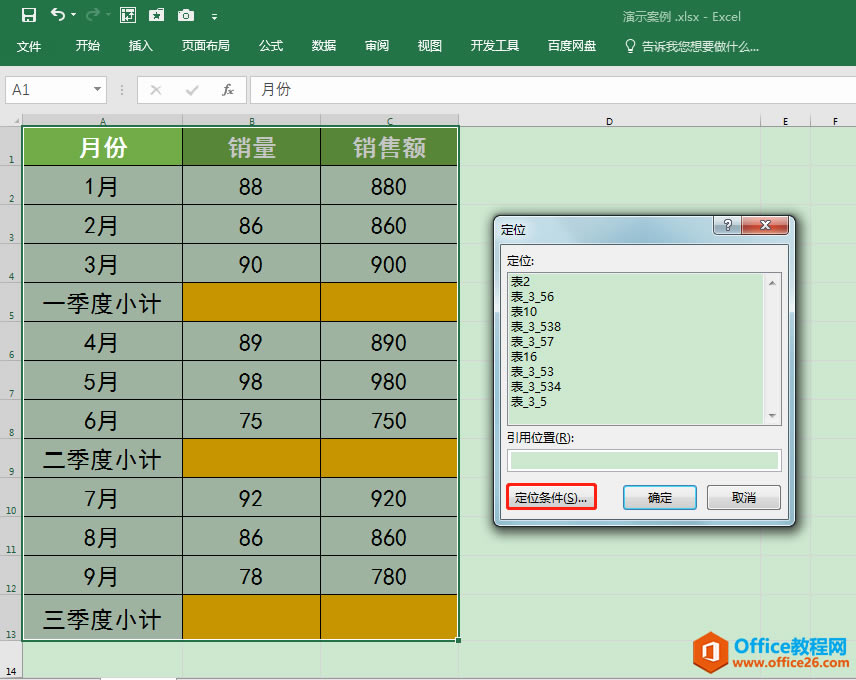The width and height of the screenshot is (856, 680).
Task: Click empty orange cell in 一季度小计 销量
Action: [x=251, y=302]
